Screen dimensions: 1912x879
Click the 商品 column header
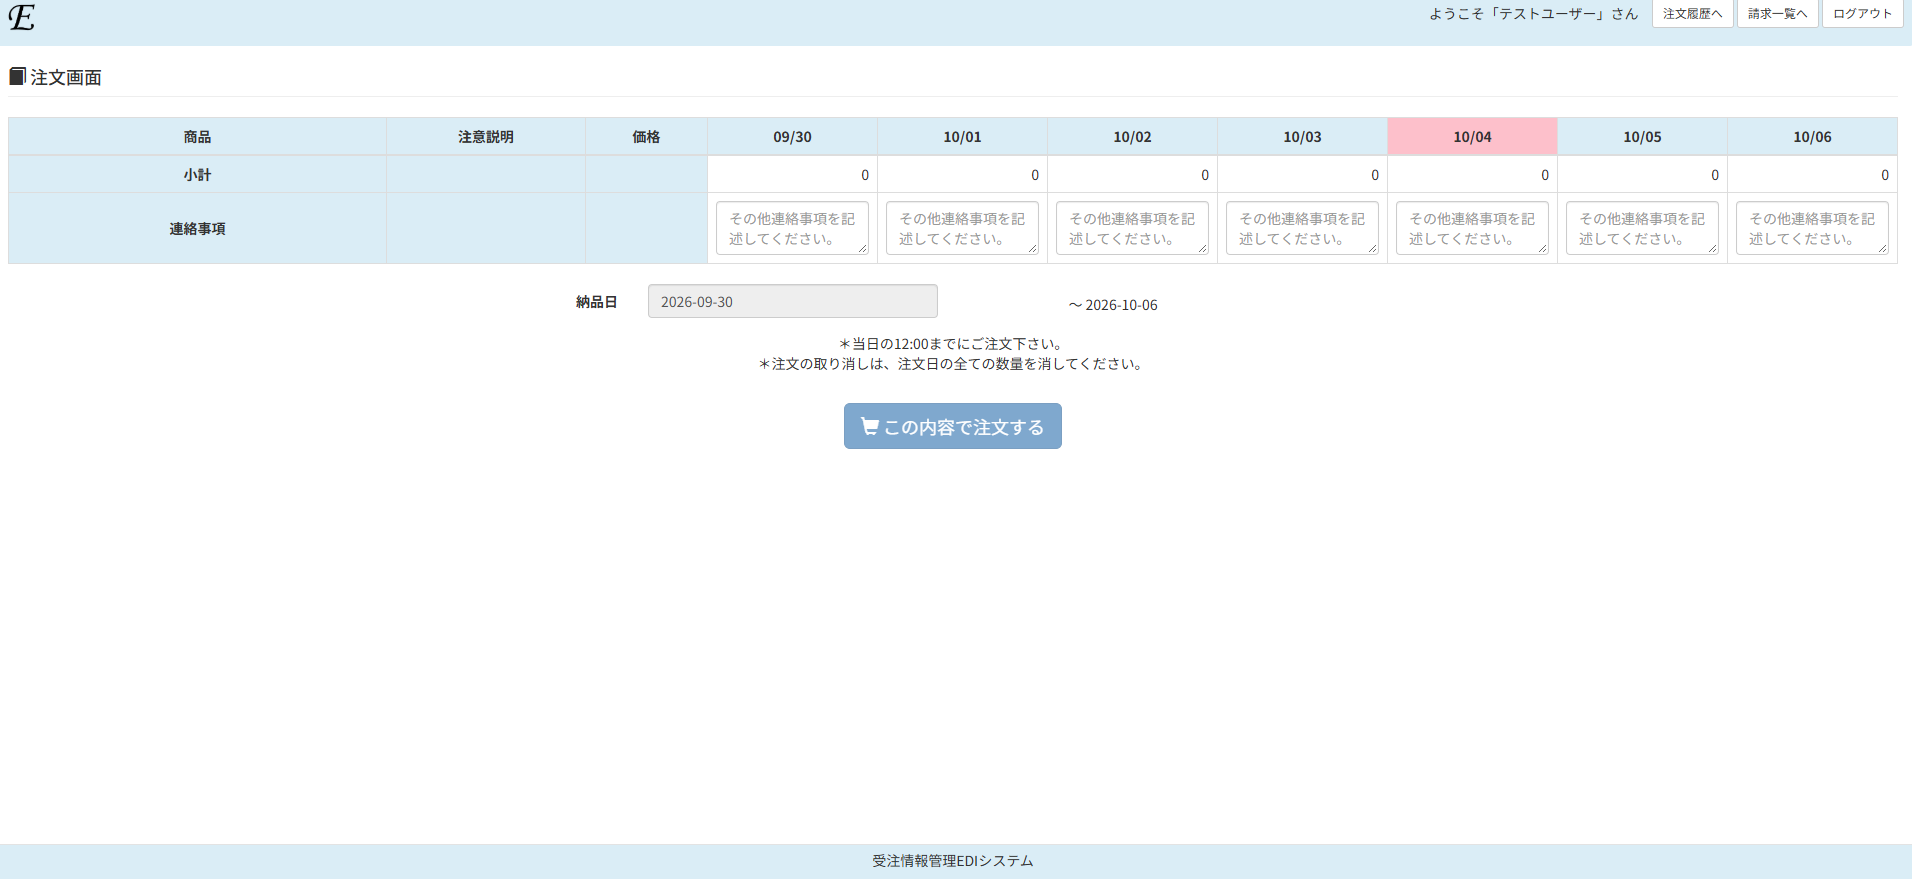197,137
